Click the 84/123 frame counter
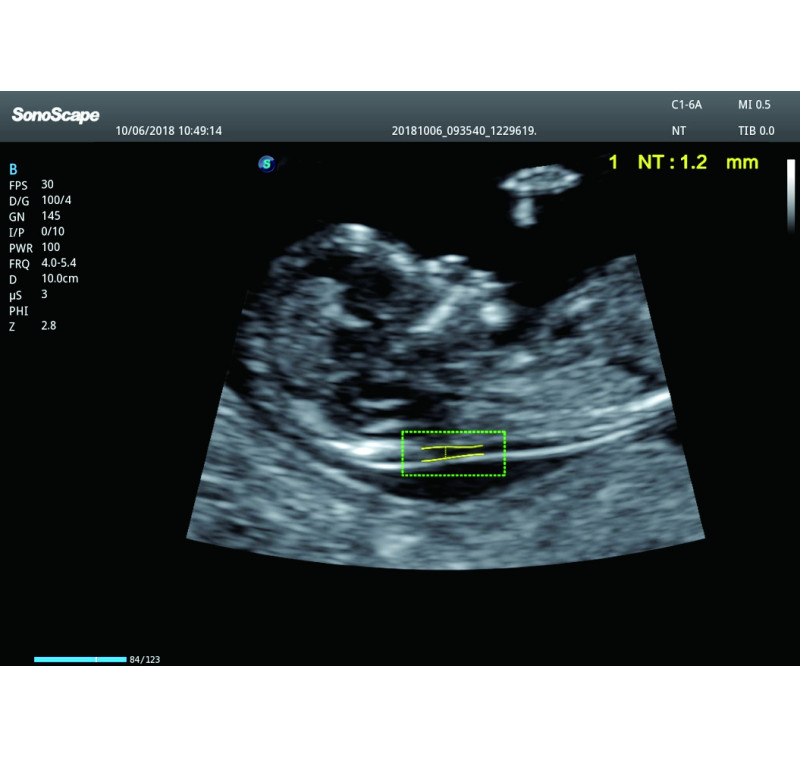Image resolution: width=800 pixels, height=758 pixels. (x=145, y=660)
